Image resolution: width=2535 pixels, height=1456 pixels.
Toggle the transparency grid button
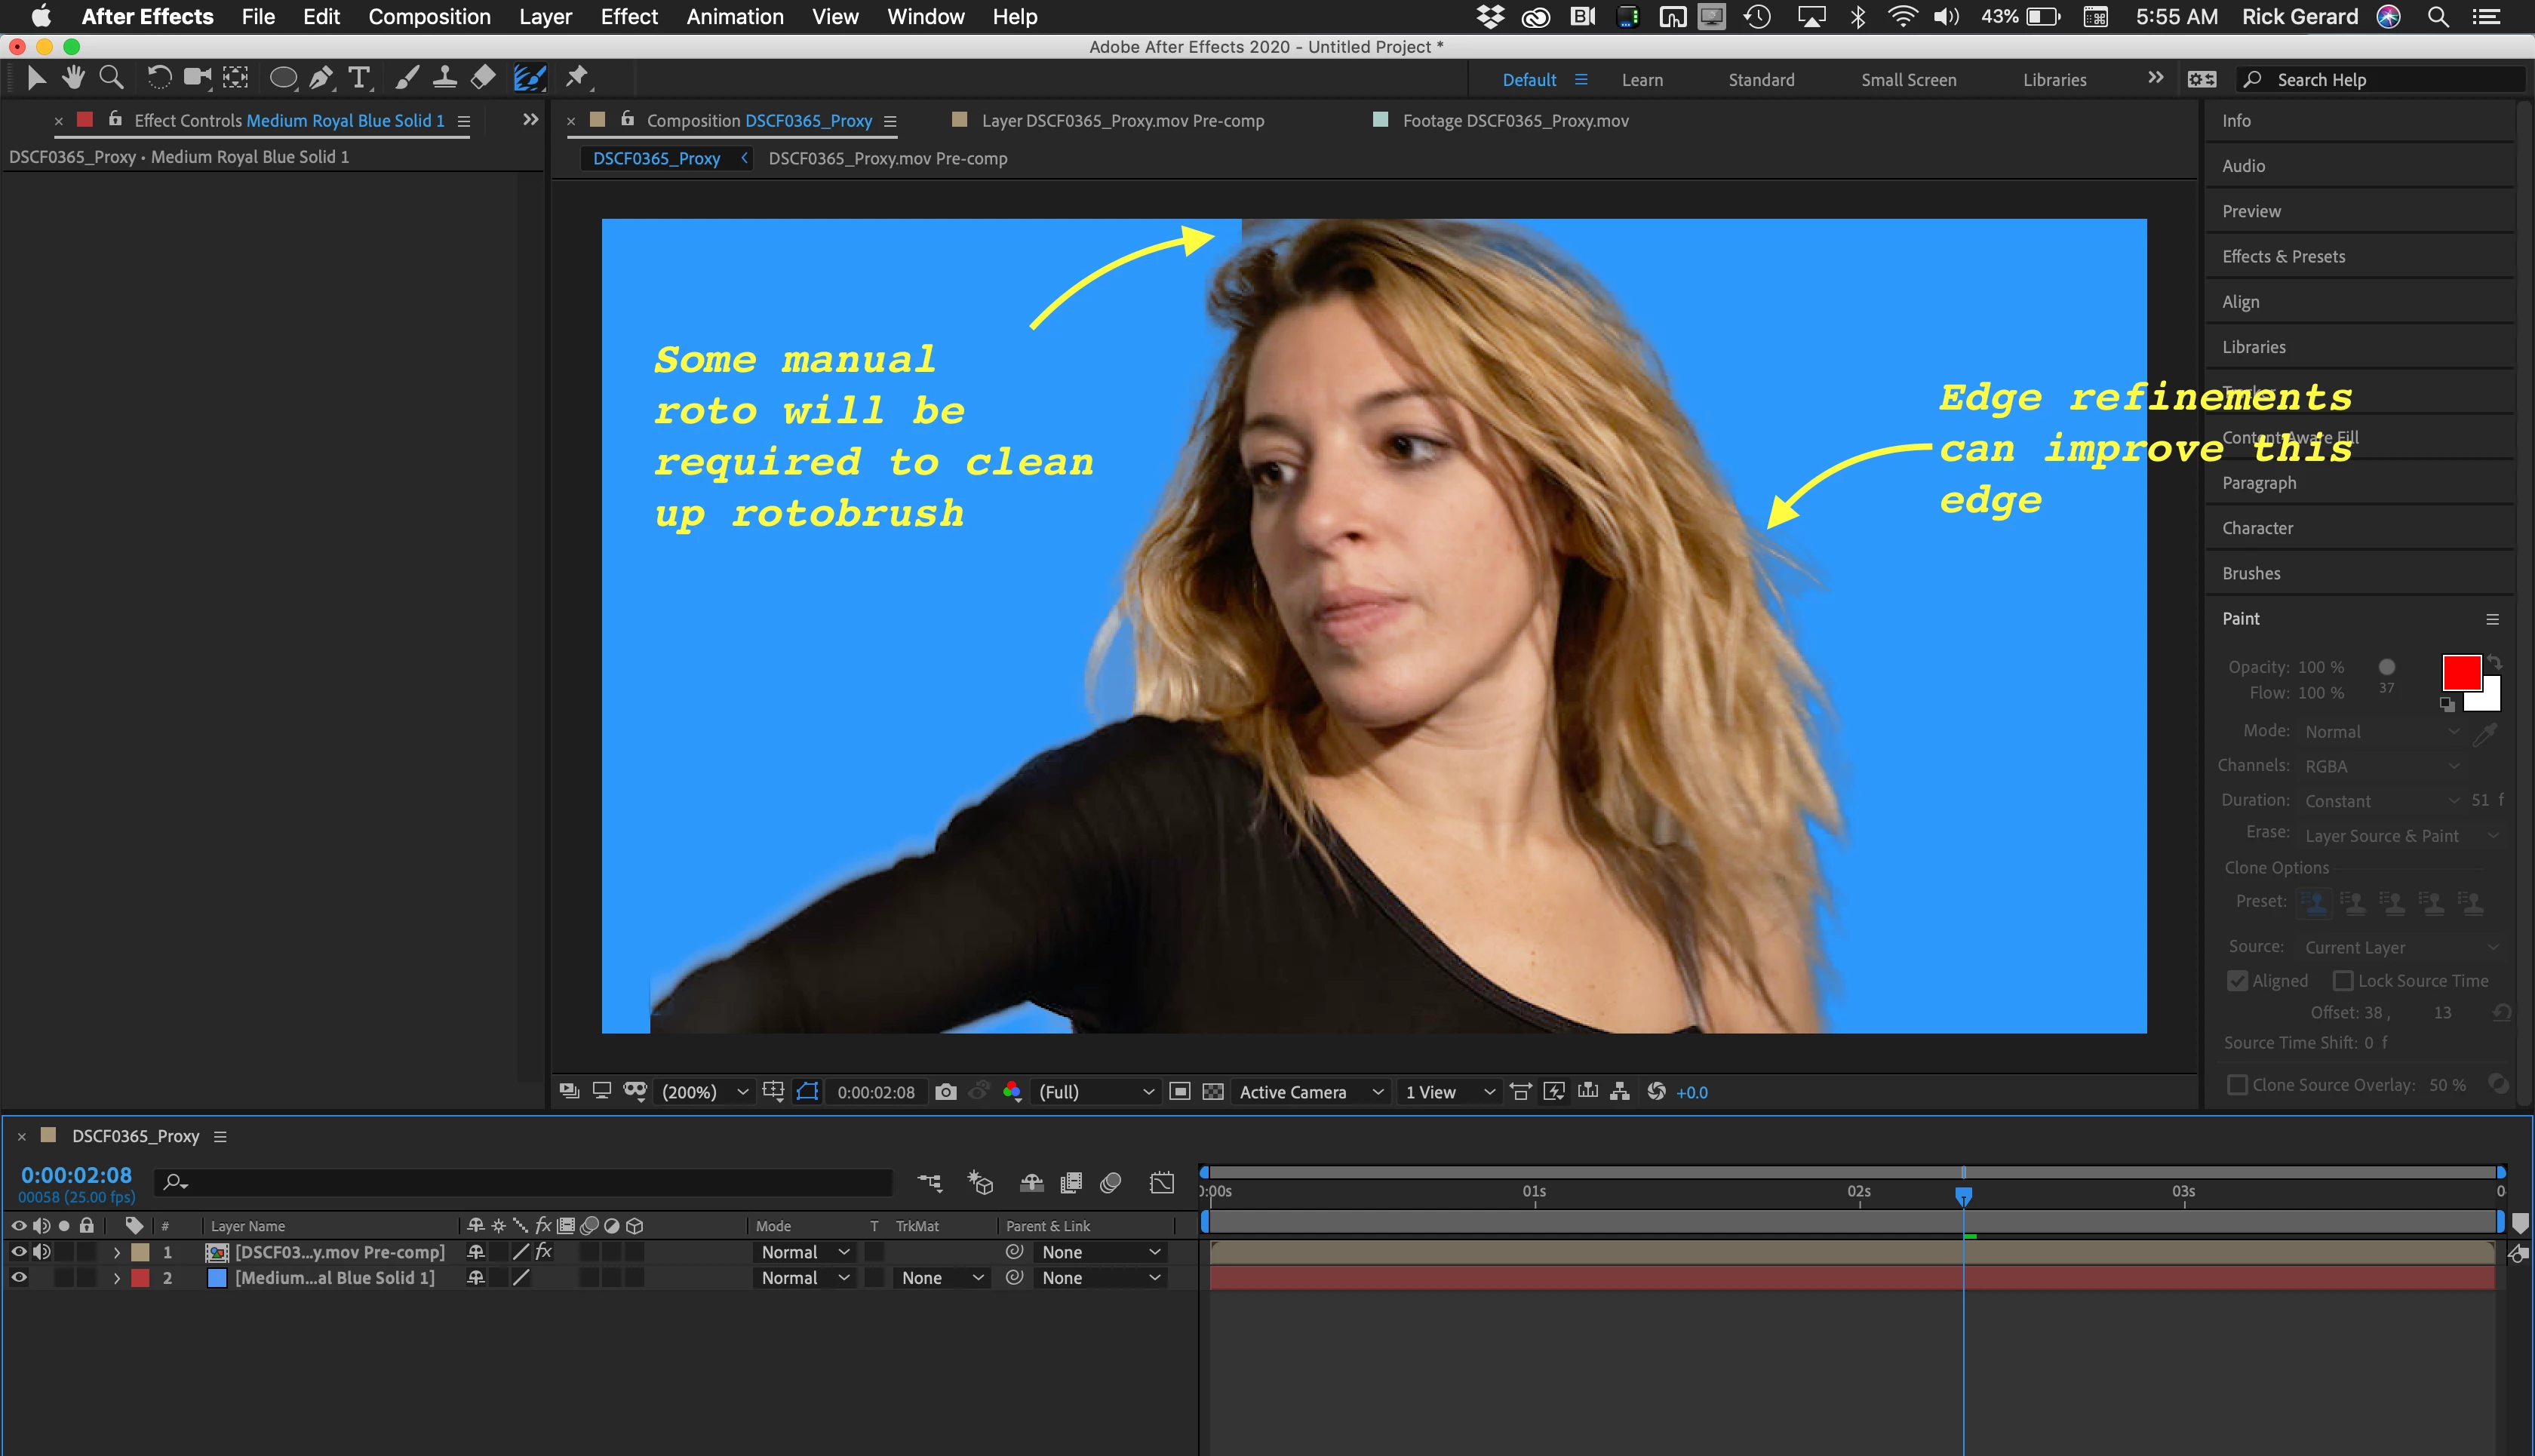coord(1213,1092)
